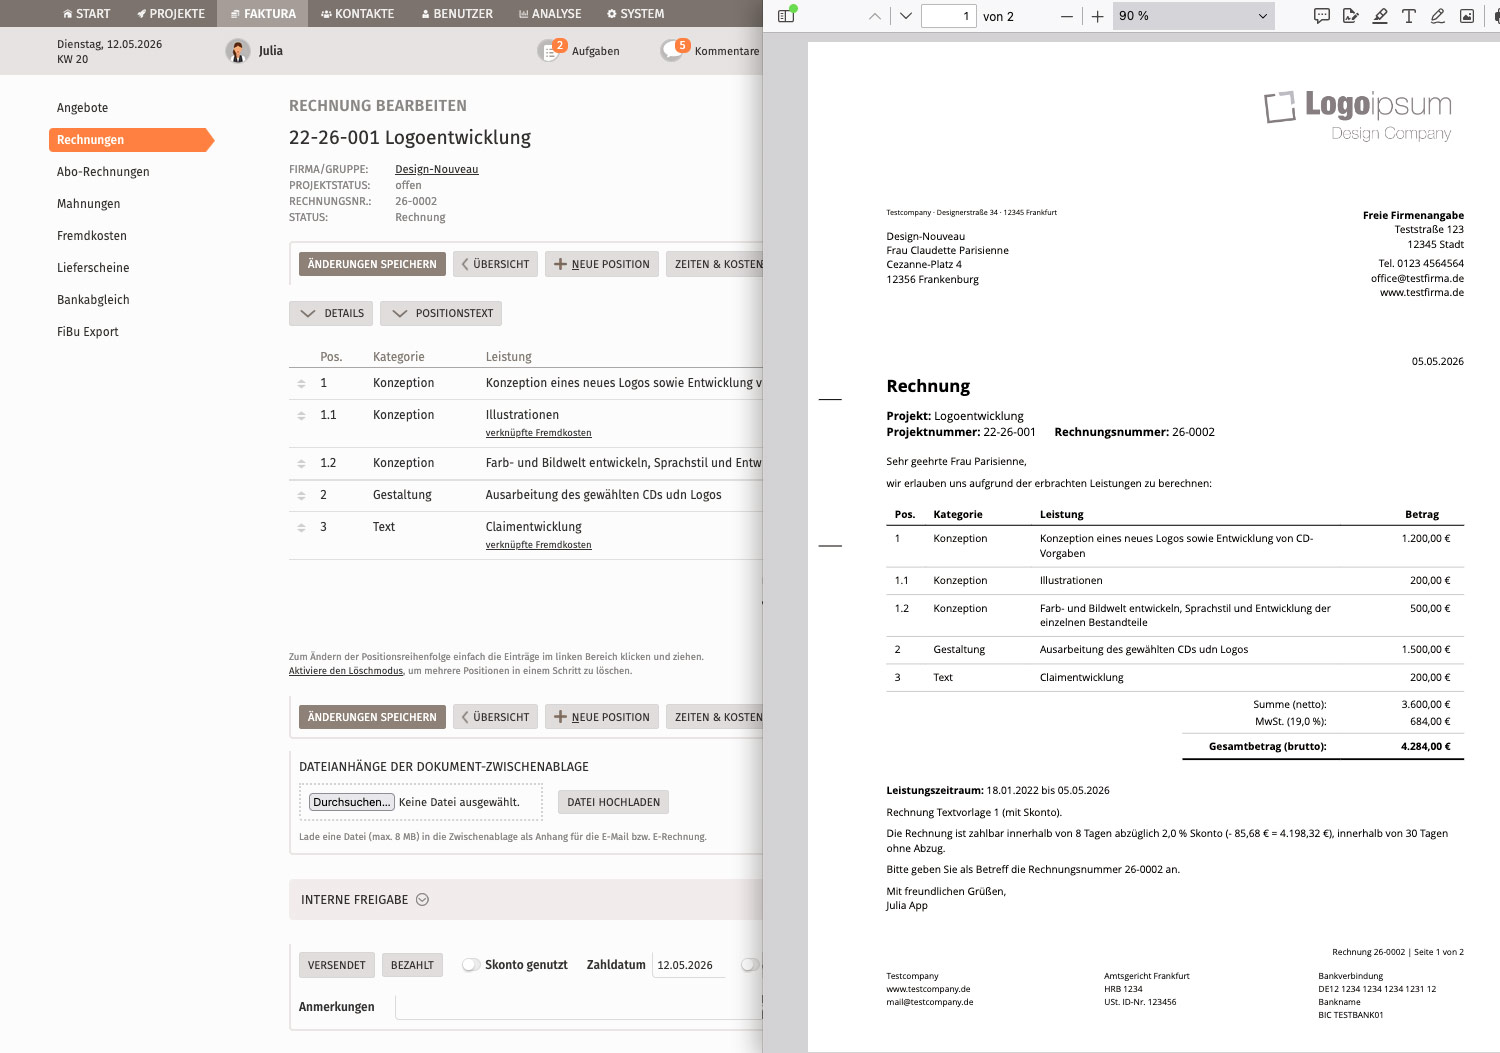Click the Datei hochladen button
Image resolution: width=1500 pixels, height=1053 pixels.
pos(614,802)
